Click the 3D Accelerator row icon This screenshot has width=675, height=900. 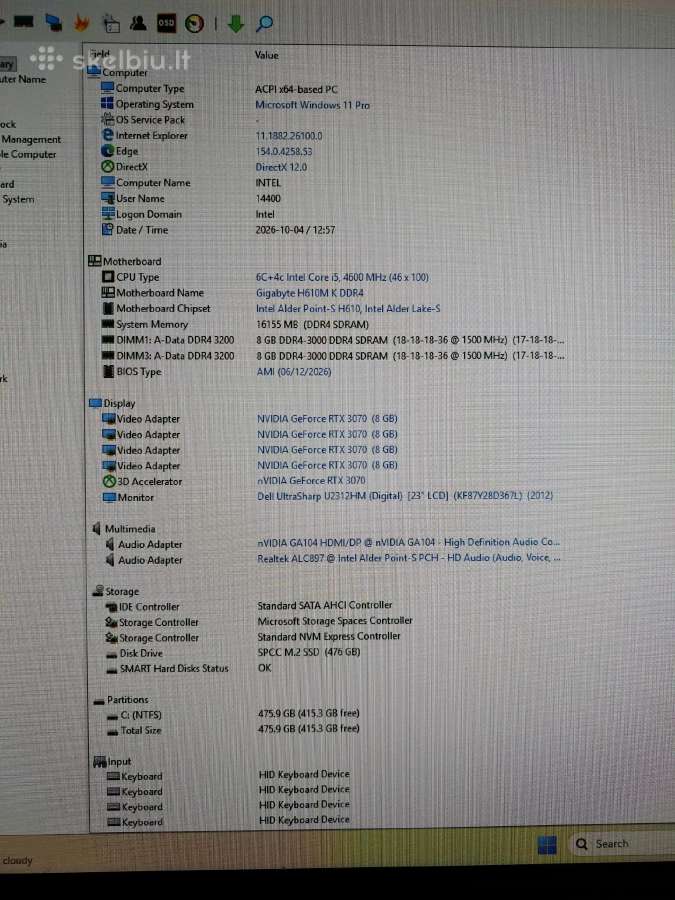coord(109,481)
